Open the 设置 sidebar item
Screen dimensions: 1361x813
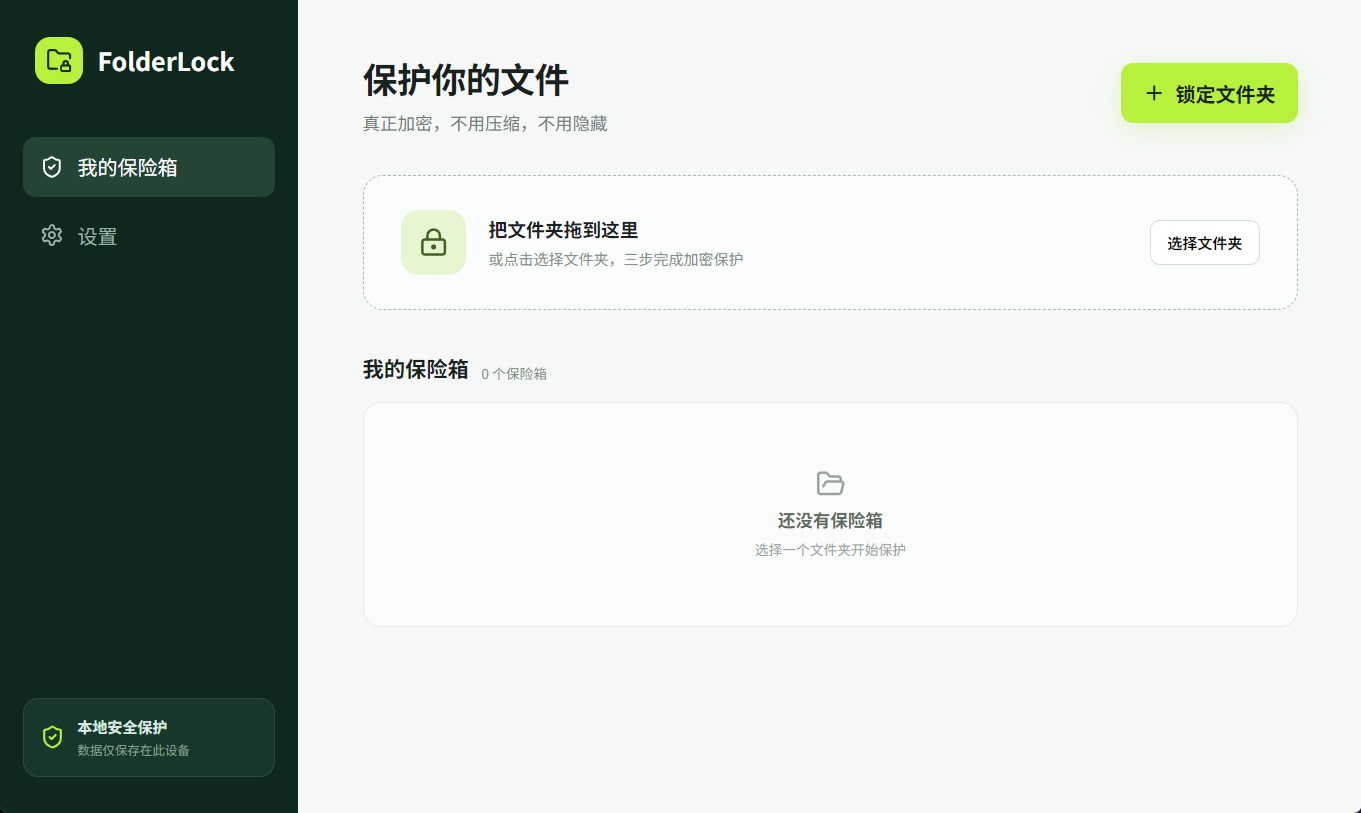click(149, 236)
